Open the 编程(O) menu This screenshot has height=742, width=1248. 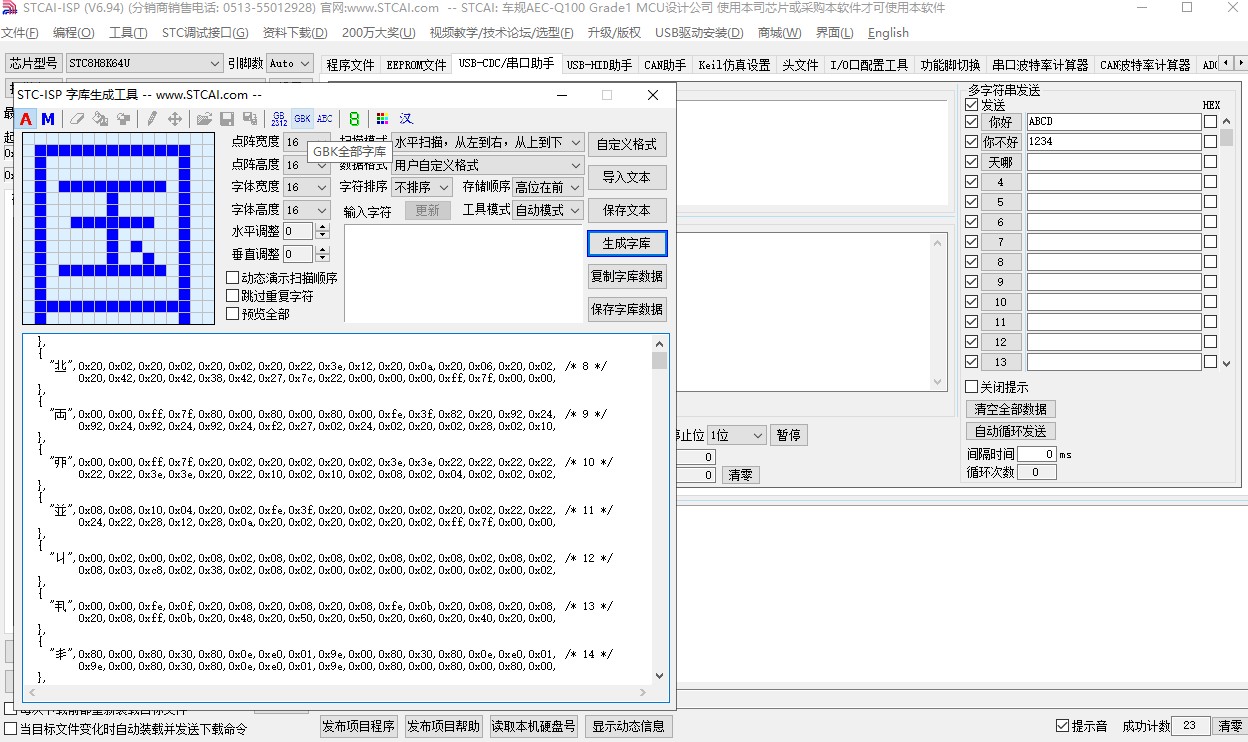coord(73,32)
